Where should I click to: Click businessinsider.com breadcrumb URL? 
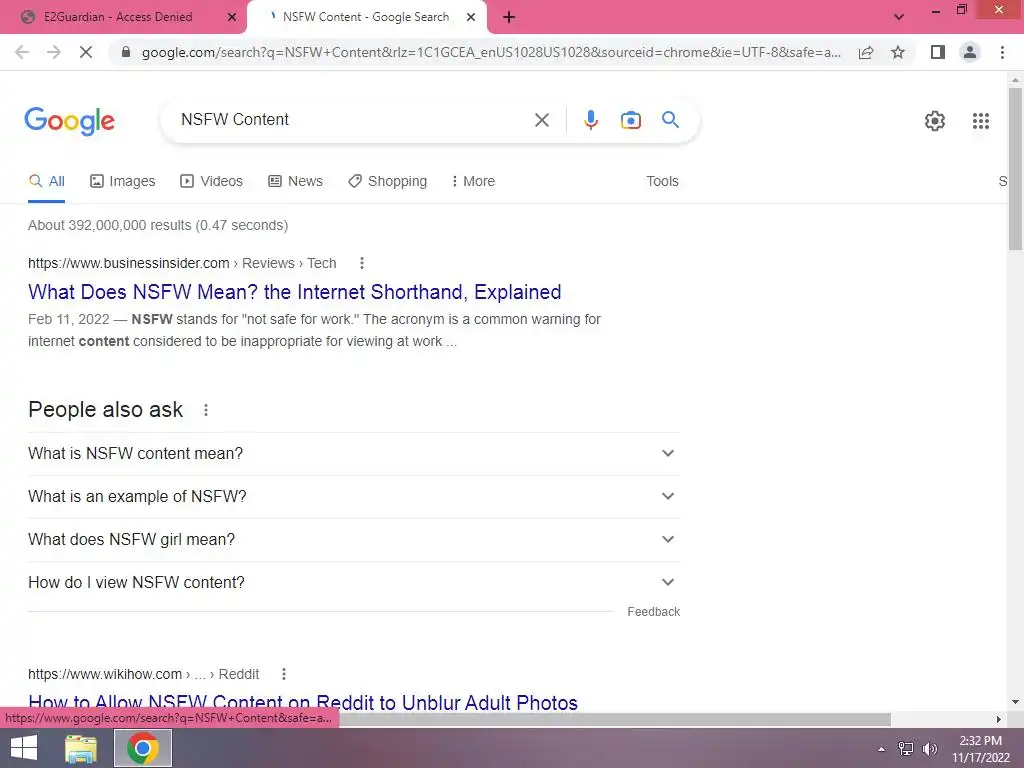(182, 263)
